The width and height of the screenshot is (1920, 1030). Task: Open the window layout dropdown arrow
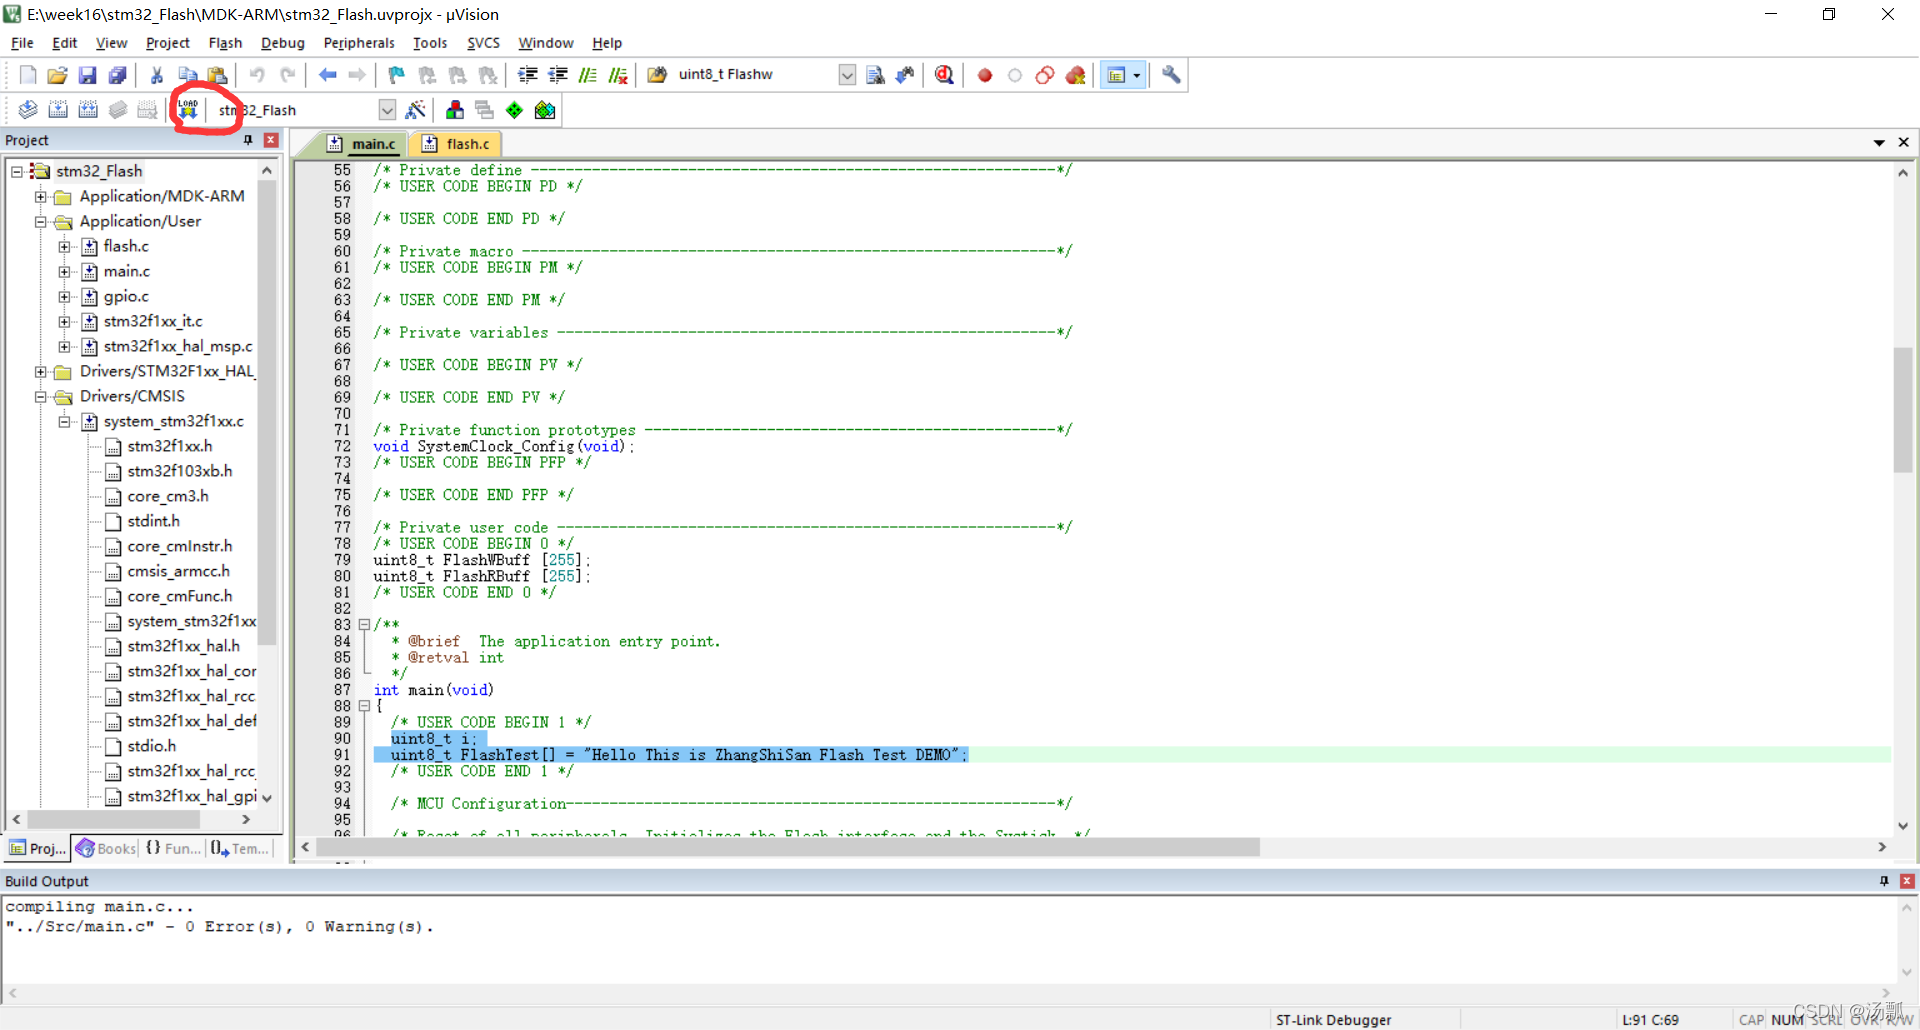click(x=1137, y=75)
